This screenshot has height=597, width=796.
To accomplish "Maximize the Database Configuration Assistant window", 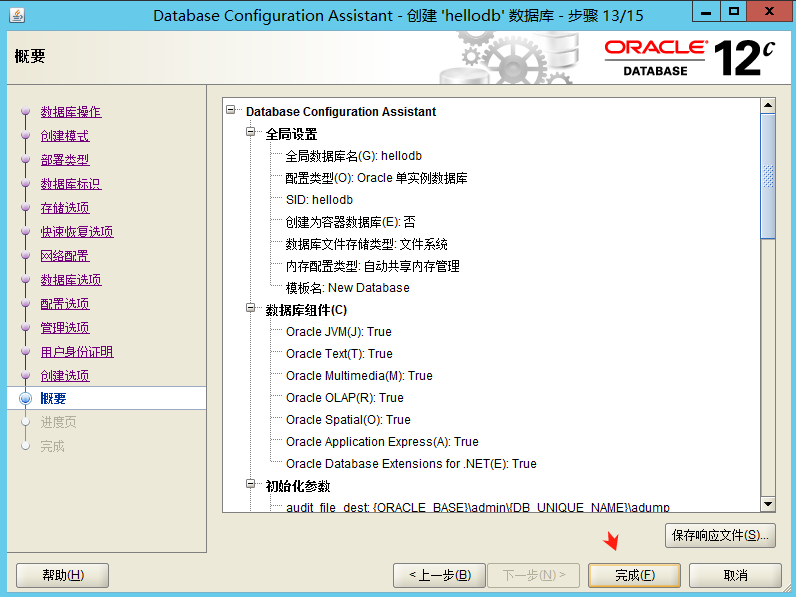I will click(x=734, y=12).
